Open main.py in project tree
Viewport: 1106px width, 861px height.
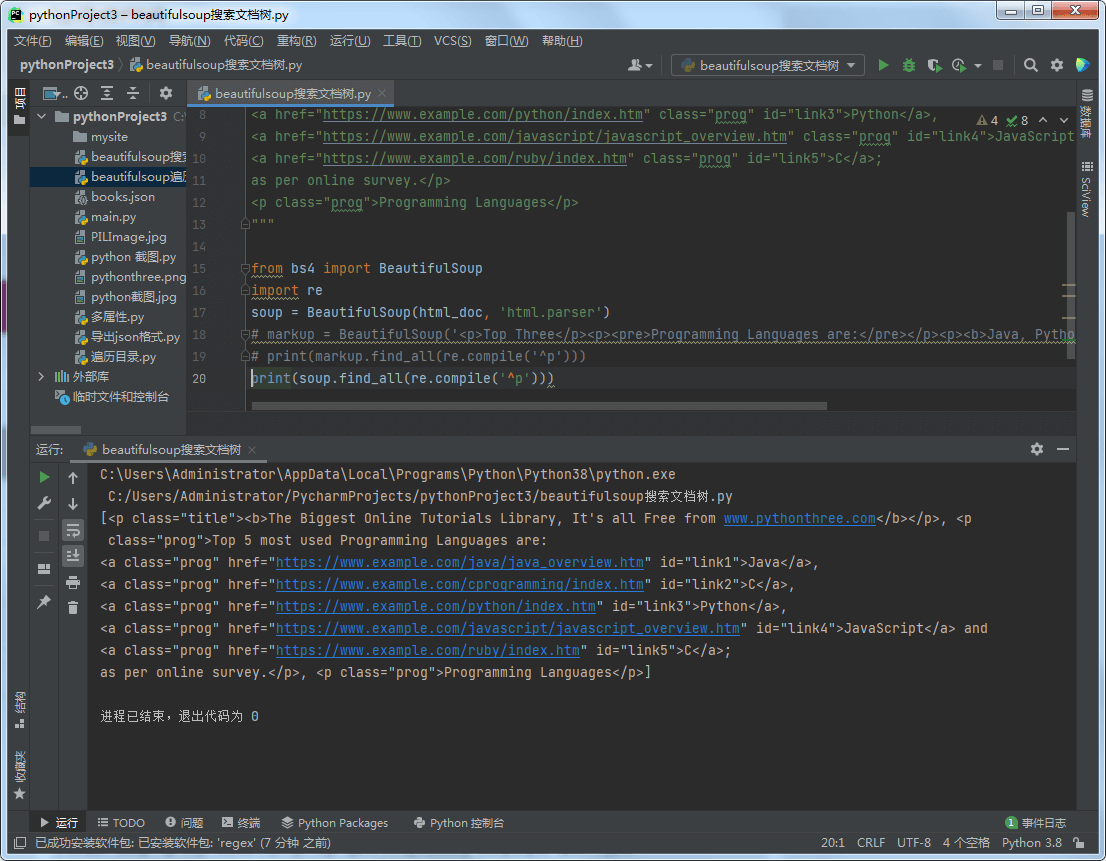[113, 217]
